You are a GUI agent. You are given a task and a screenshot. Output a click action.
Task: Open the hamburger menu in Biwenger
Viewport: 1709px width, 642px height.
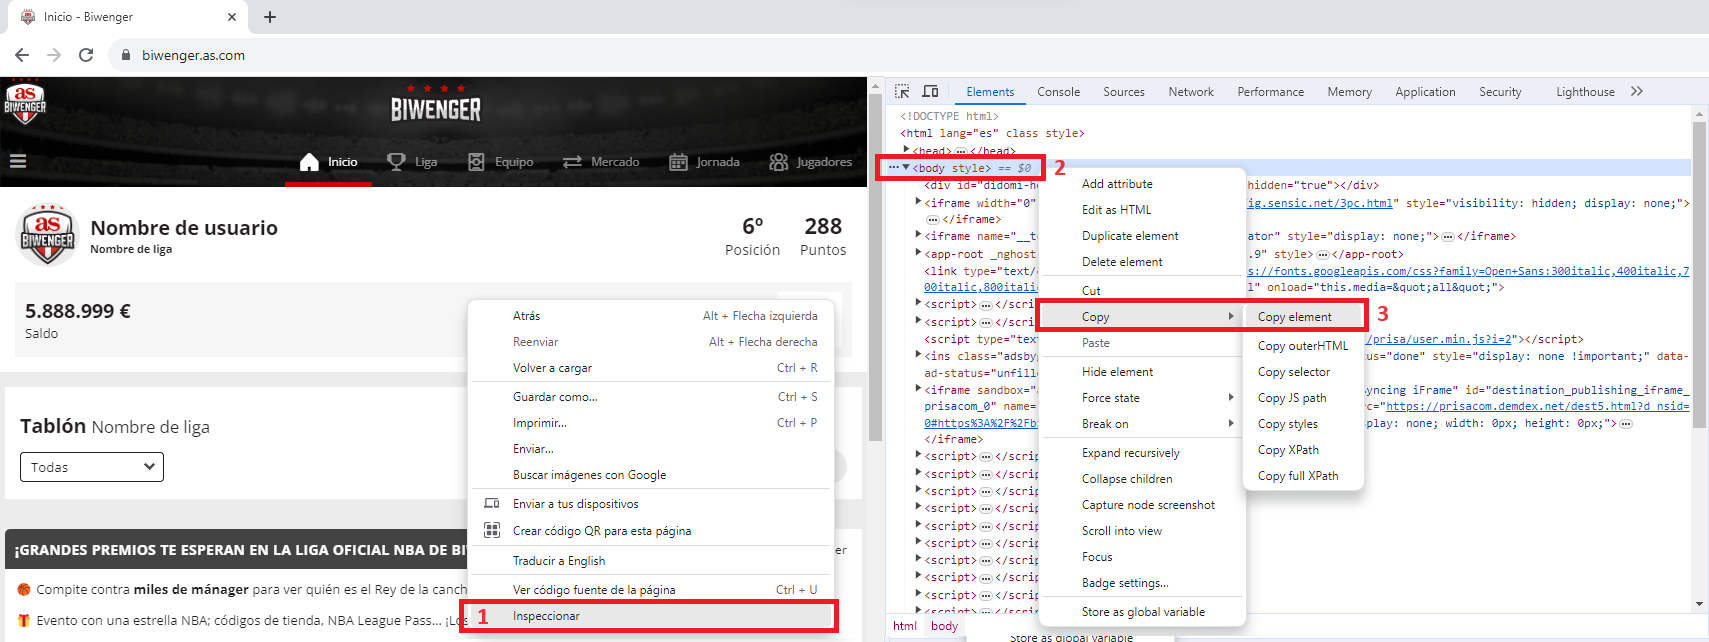pyautogui.click(x=18, y=161)
